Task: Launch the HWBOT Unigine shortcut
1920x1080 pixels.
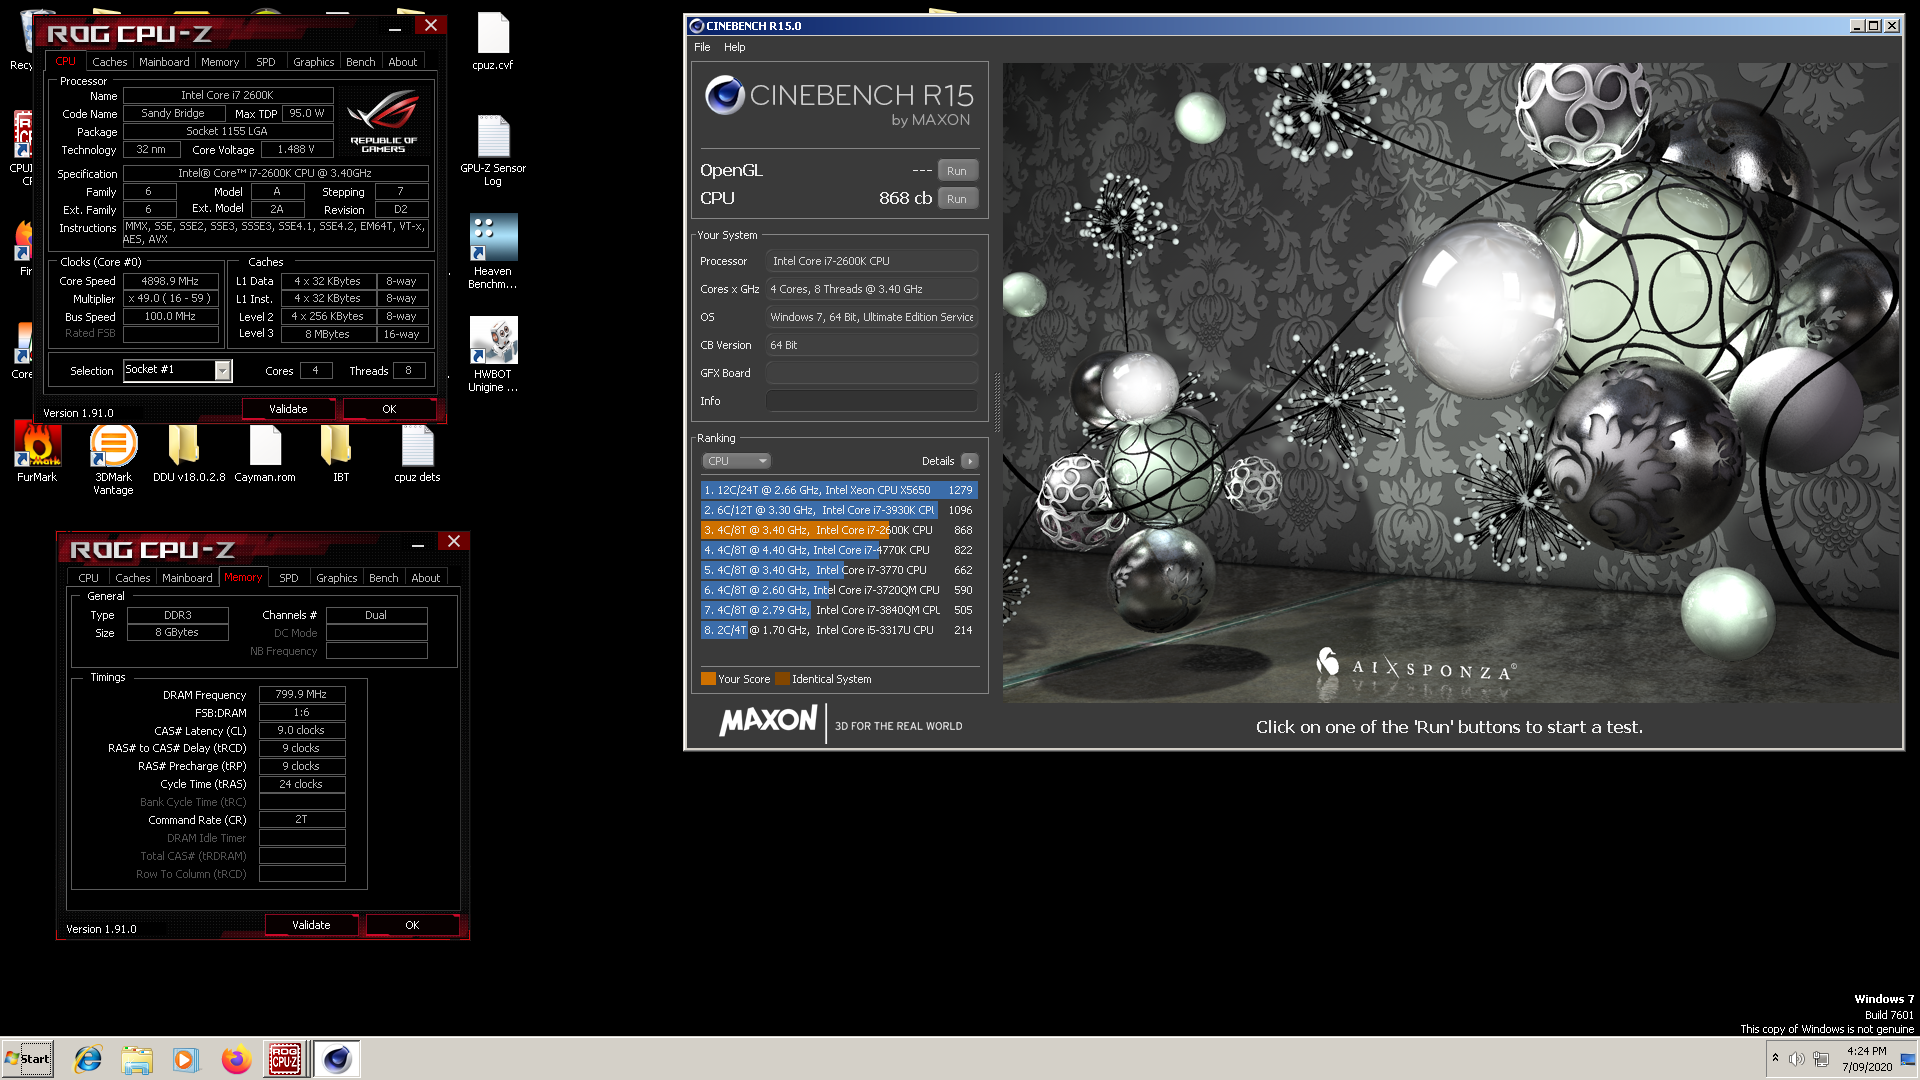Action: tap(493, 355)
